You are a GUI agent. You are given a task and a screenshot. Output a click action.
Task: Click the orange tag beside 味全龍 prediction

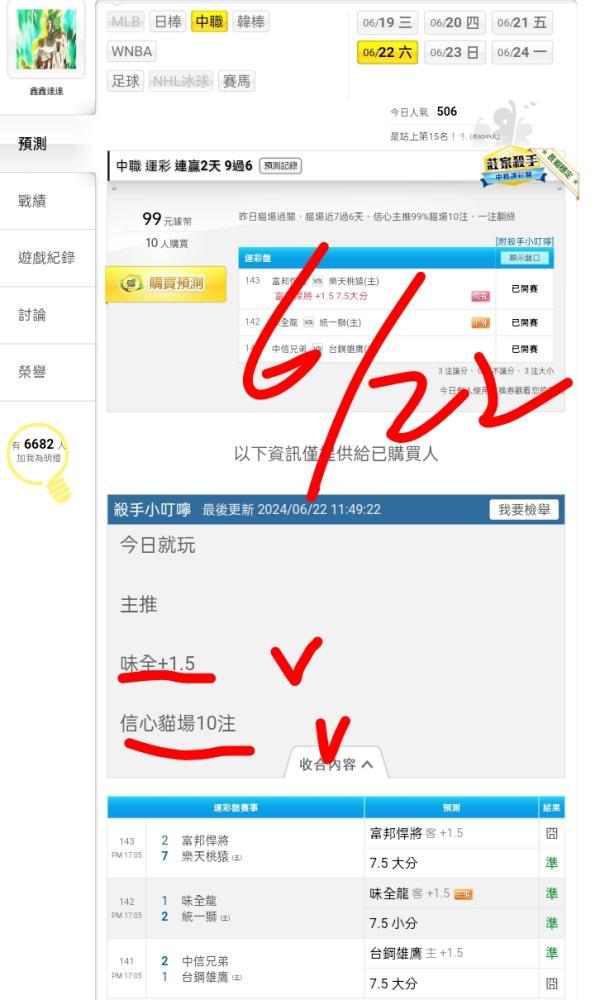(463, 894)
